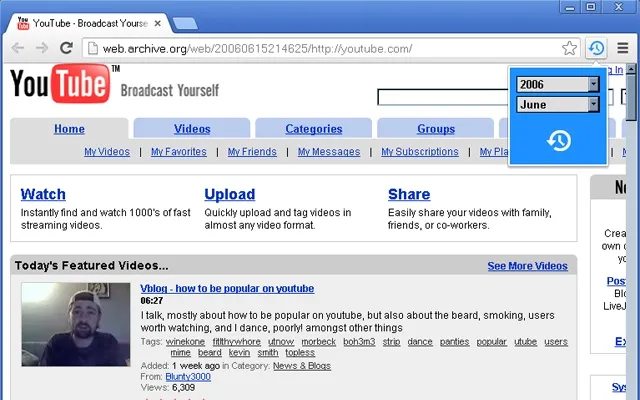The width and height of the screenshot is (640, 400).
Task: Click in the YouTube search box
Action: pos(443,97)
